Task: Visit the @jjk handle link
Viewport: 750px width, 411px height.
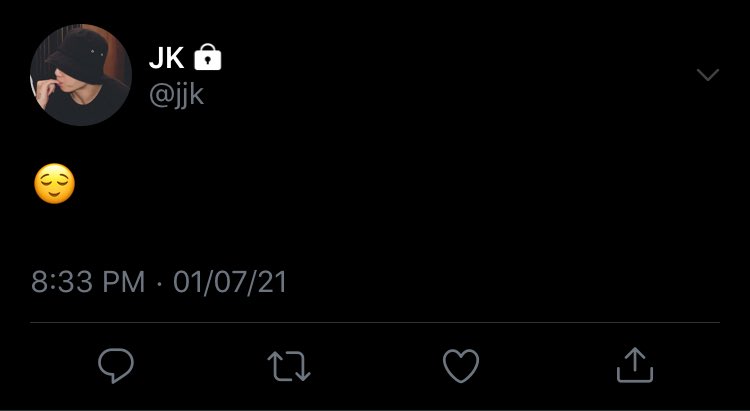Action: (176, 95)
